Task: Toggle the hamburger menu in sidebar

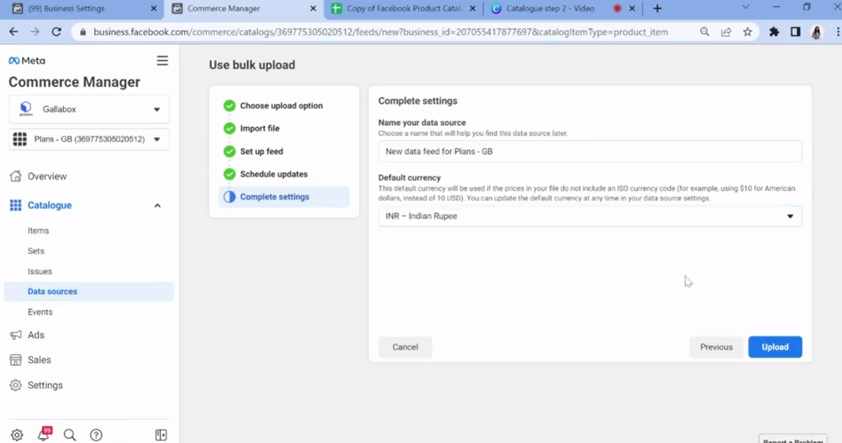Action: point(162,61)
